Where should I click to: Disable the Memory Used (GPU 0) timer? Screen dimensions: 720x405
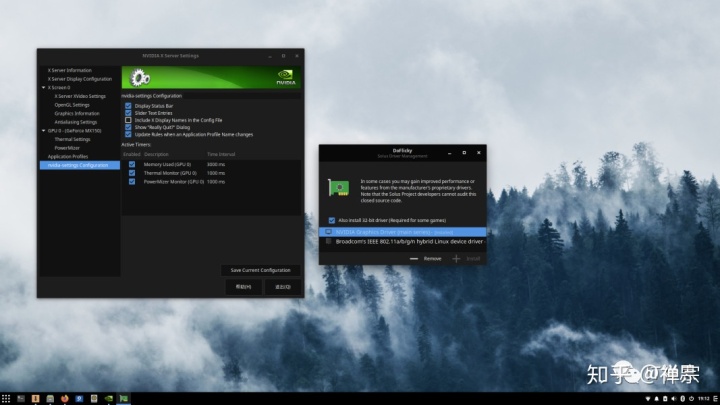[132, 164]
